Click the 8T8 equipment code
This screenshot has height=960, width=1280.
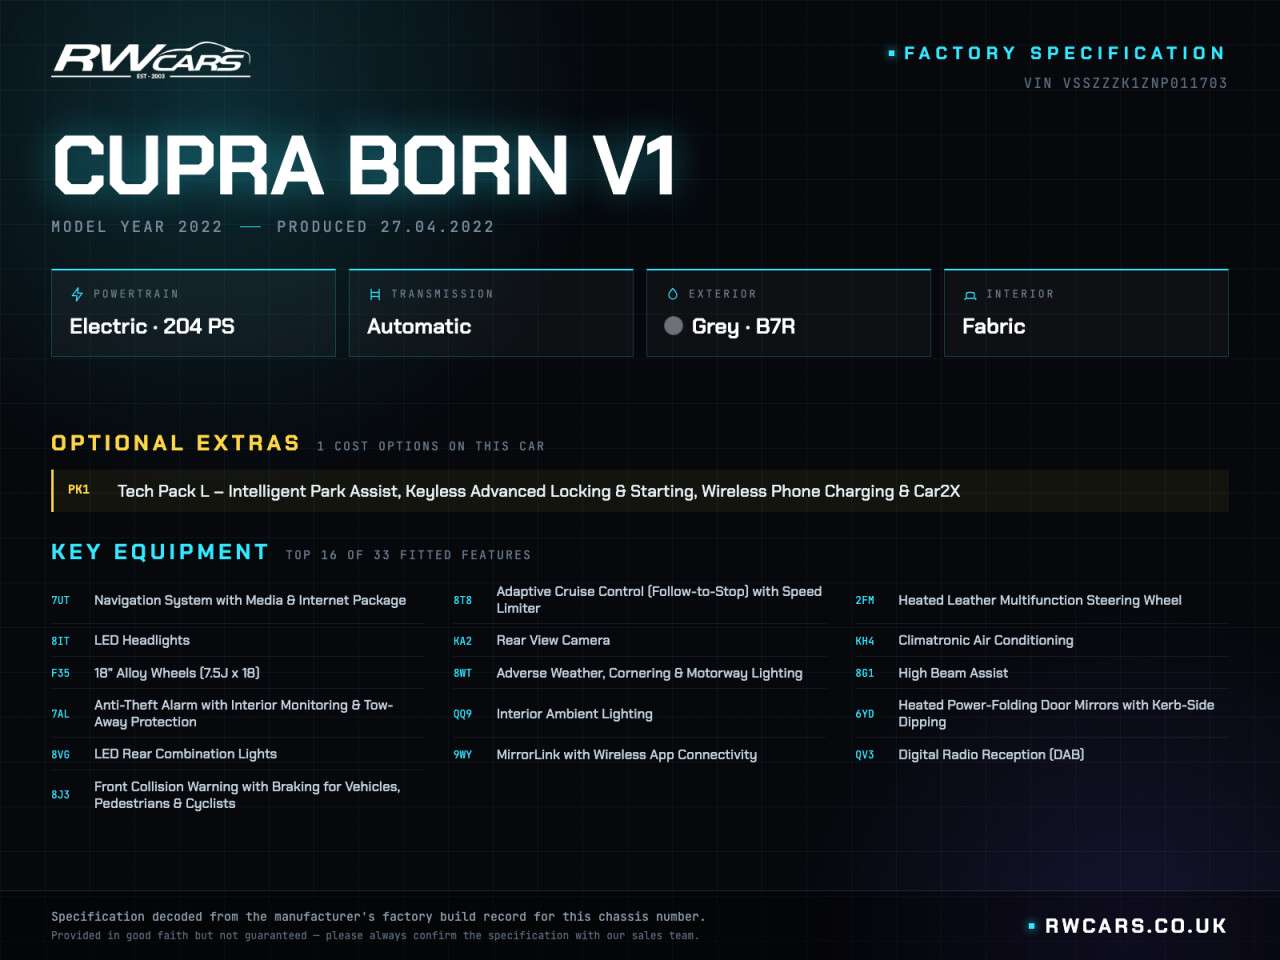463,601
